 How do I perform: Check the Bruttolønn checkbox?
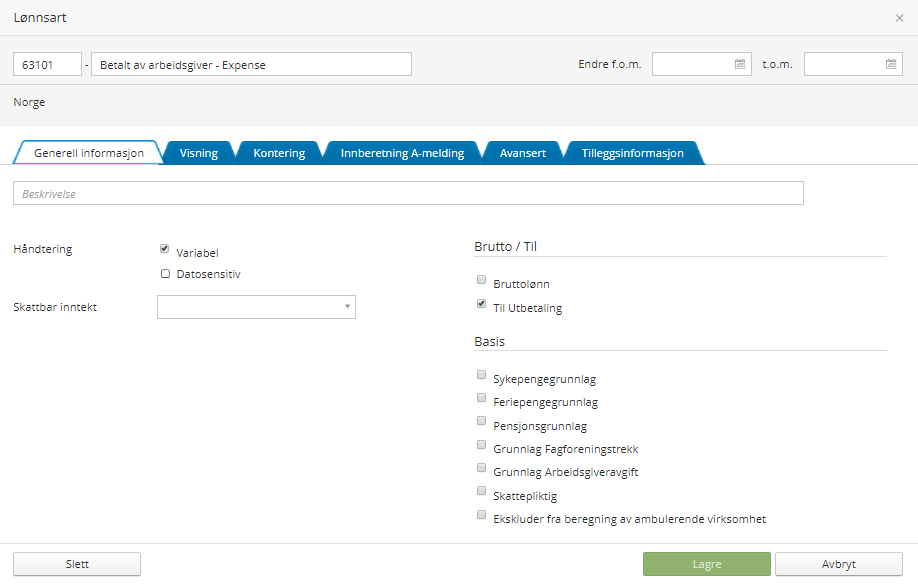[x=481, y=280]
